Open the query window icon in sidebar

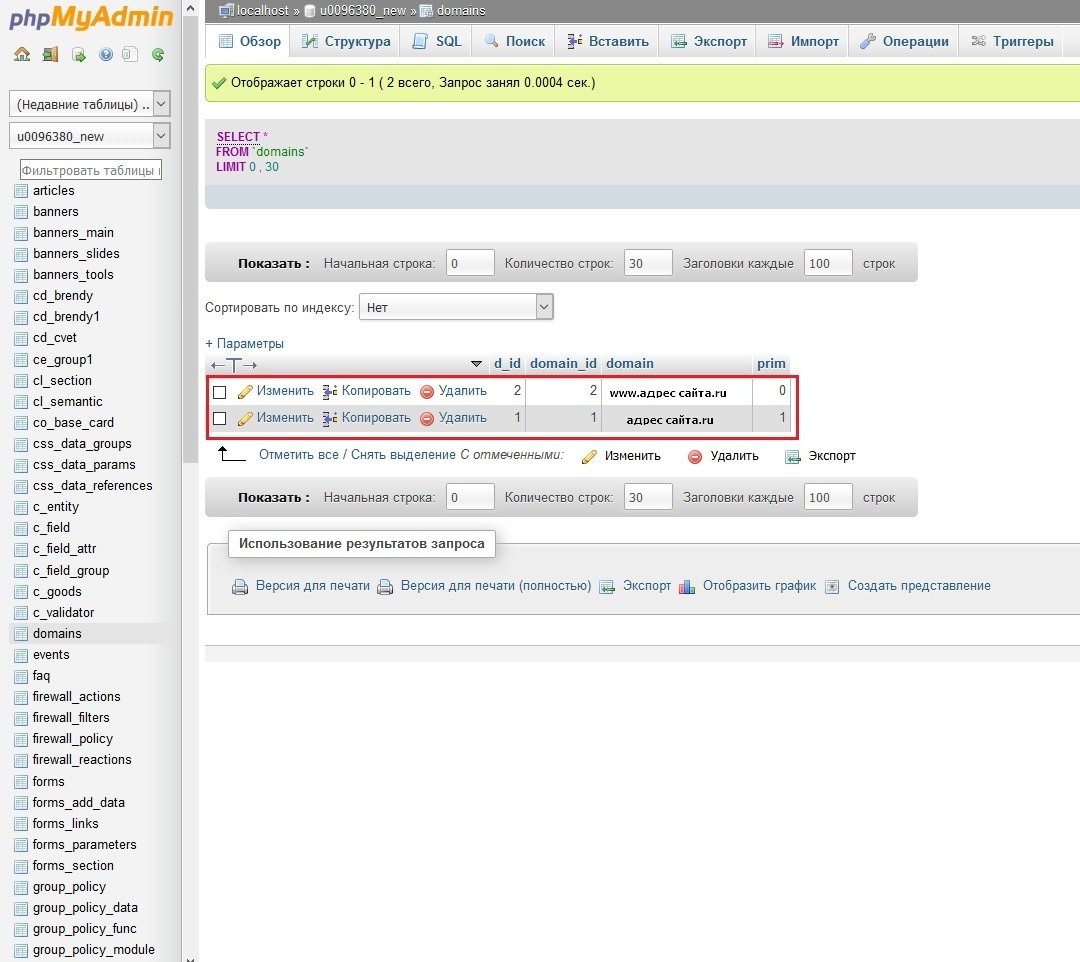[78, 55]
